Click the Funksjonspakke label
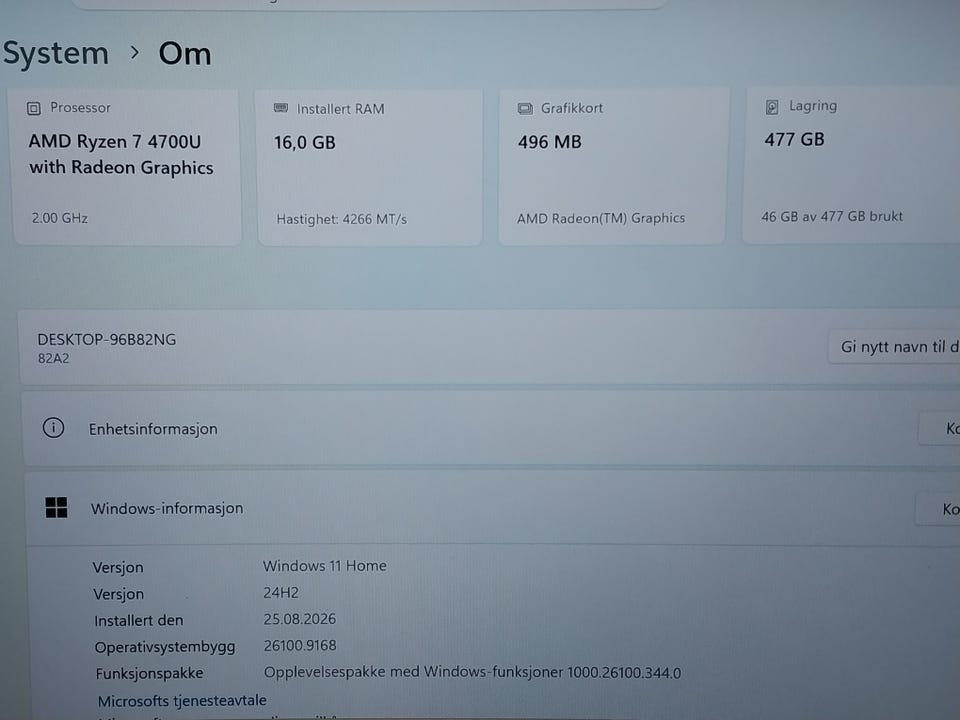Image resolution: width=960 pixels, height=720 pixels. tap(149, 673)
